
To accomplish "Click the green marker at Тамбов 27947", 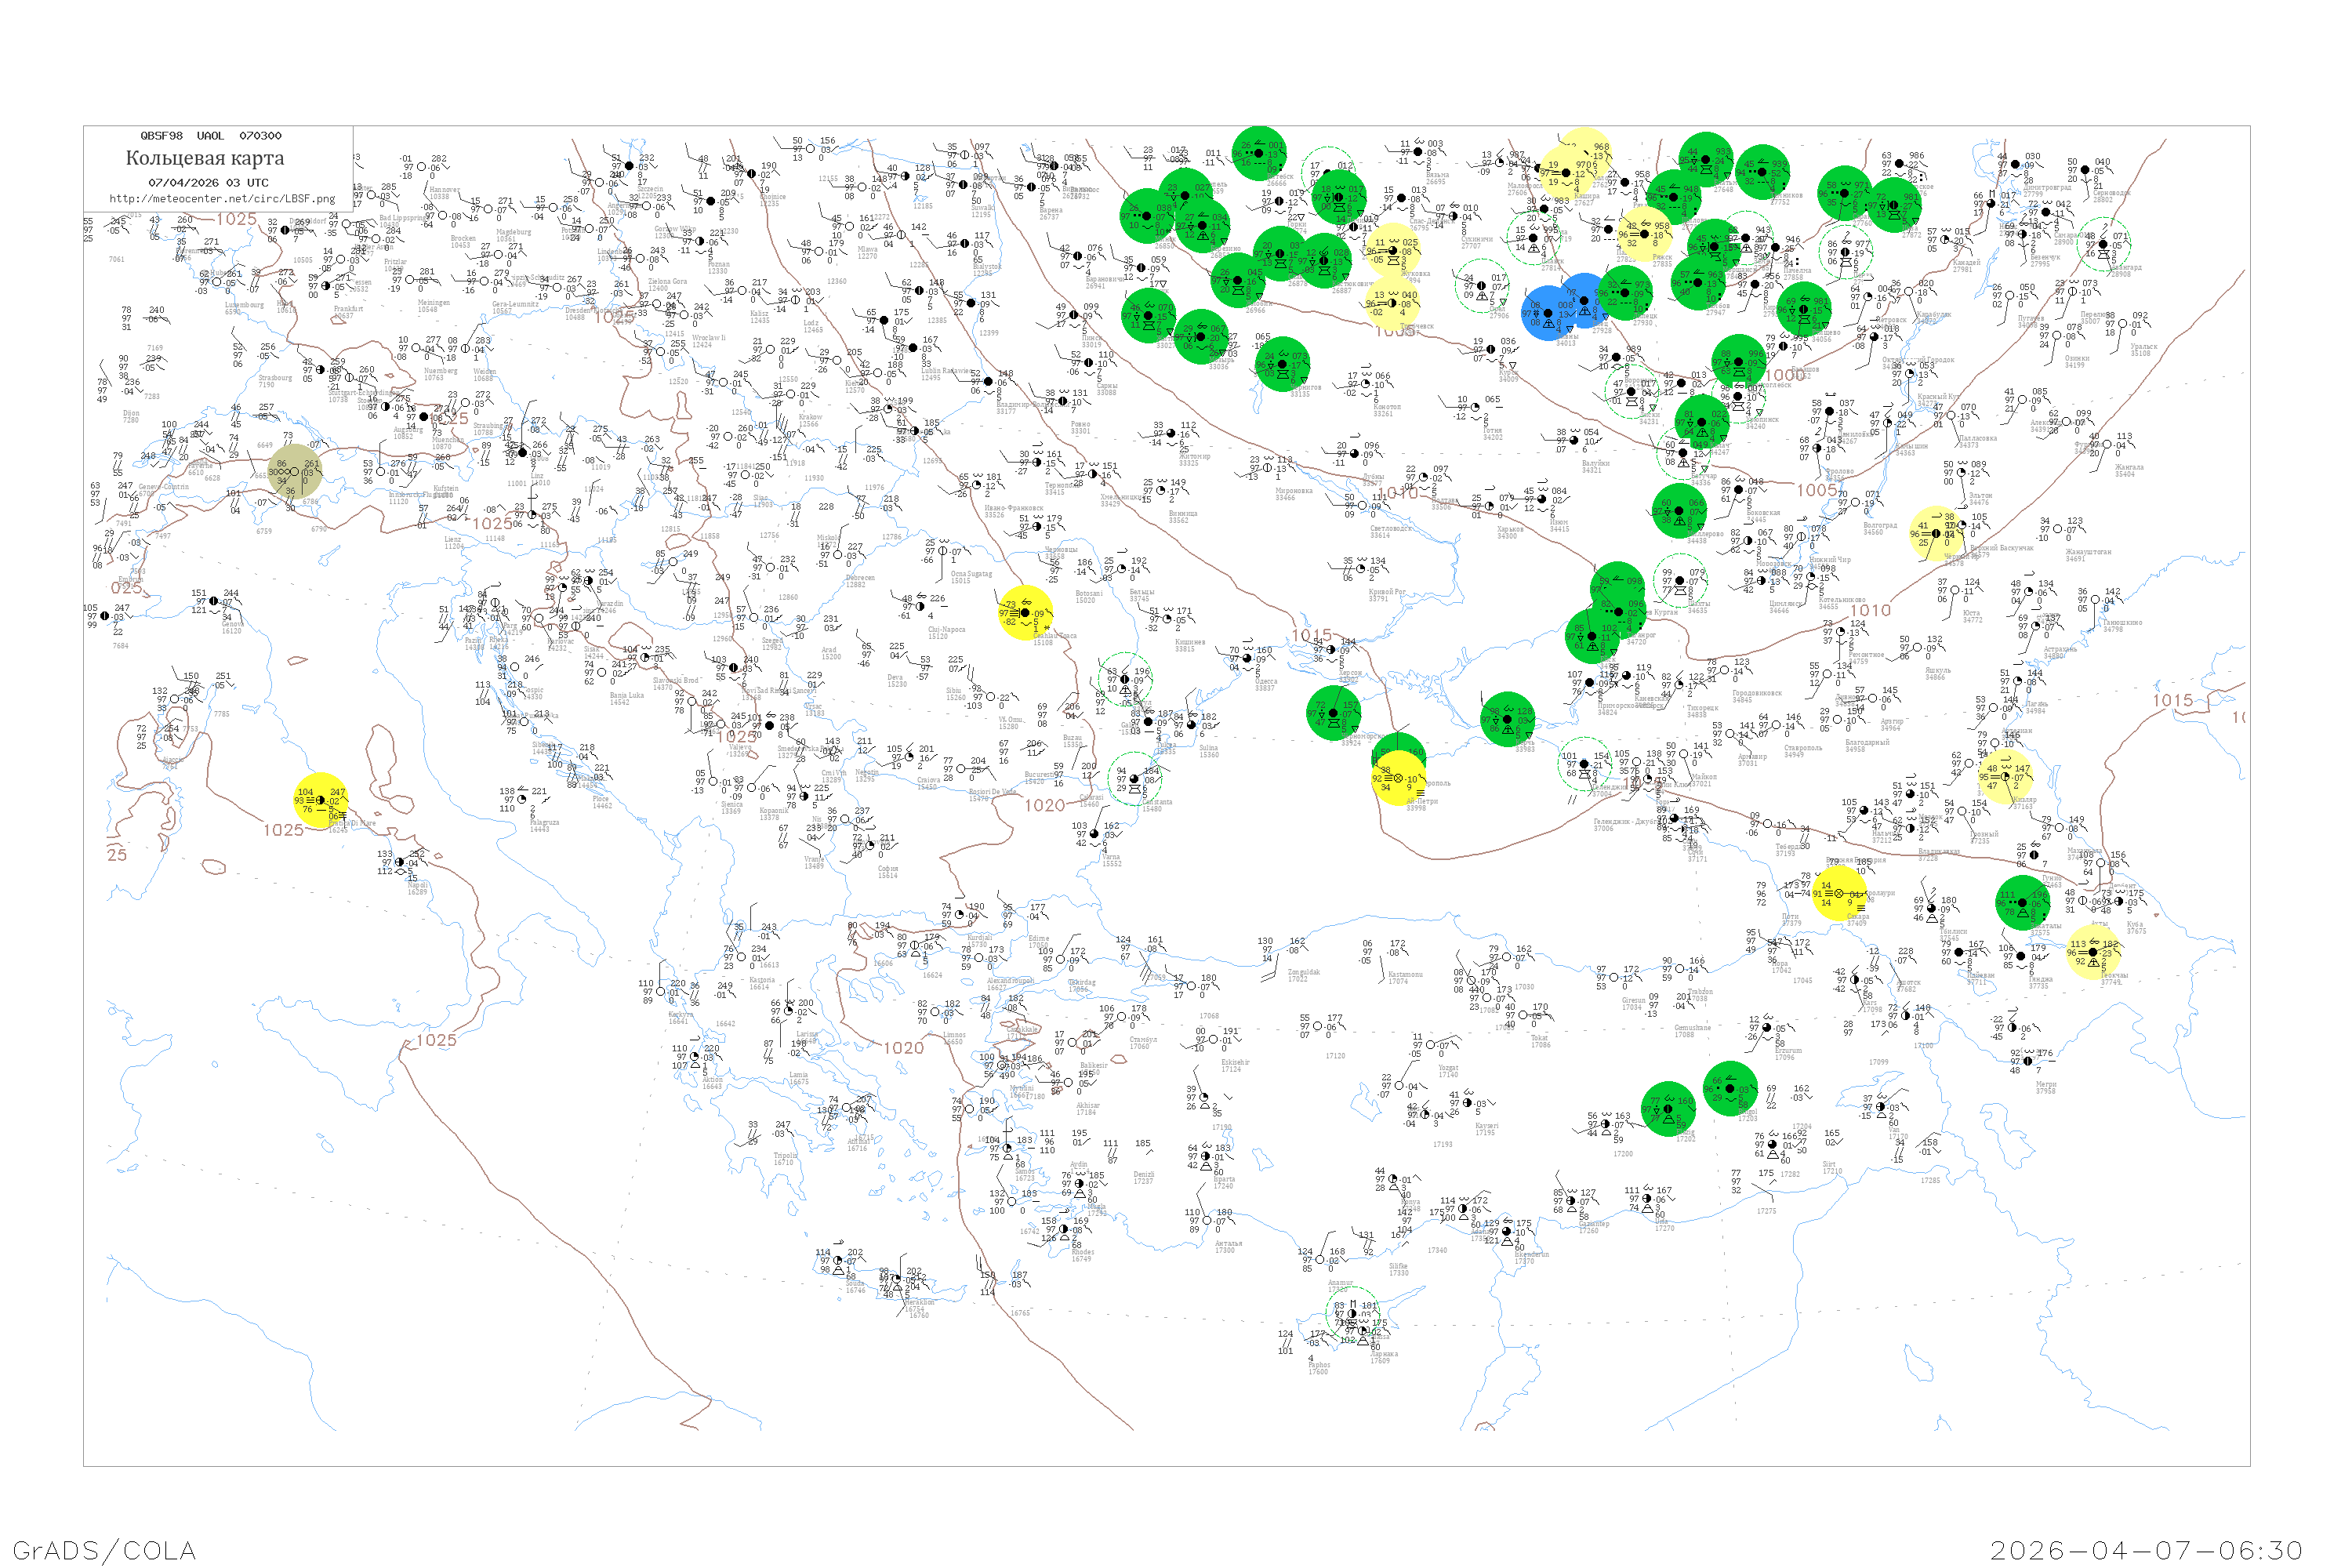I will (1697, 283).
